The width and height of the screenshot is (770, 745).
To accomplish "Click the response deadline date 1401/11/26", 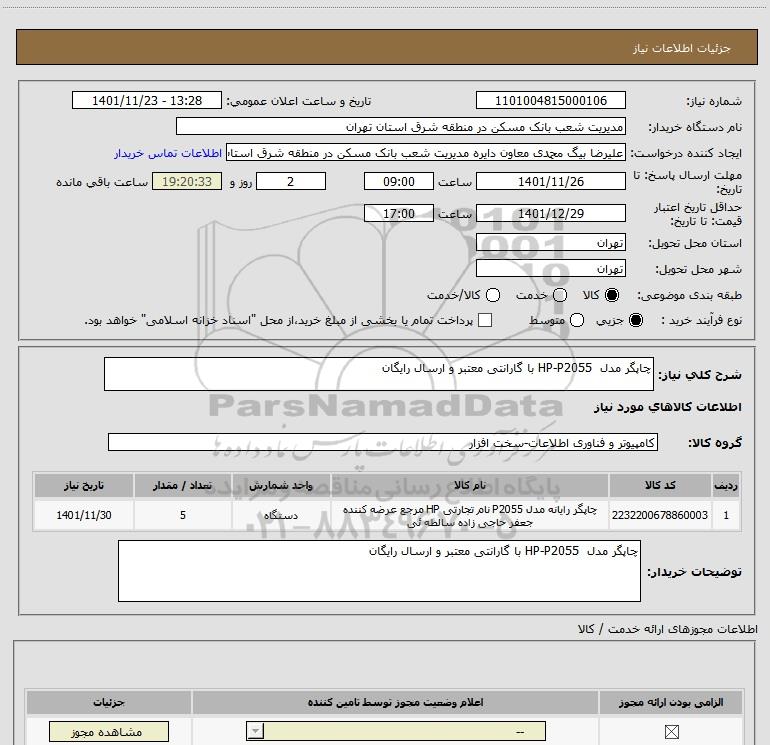I will (550, 181).
